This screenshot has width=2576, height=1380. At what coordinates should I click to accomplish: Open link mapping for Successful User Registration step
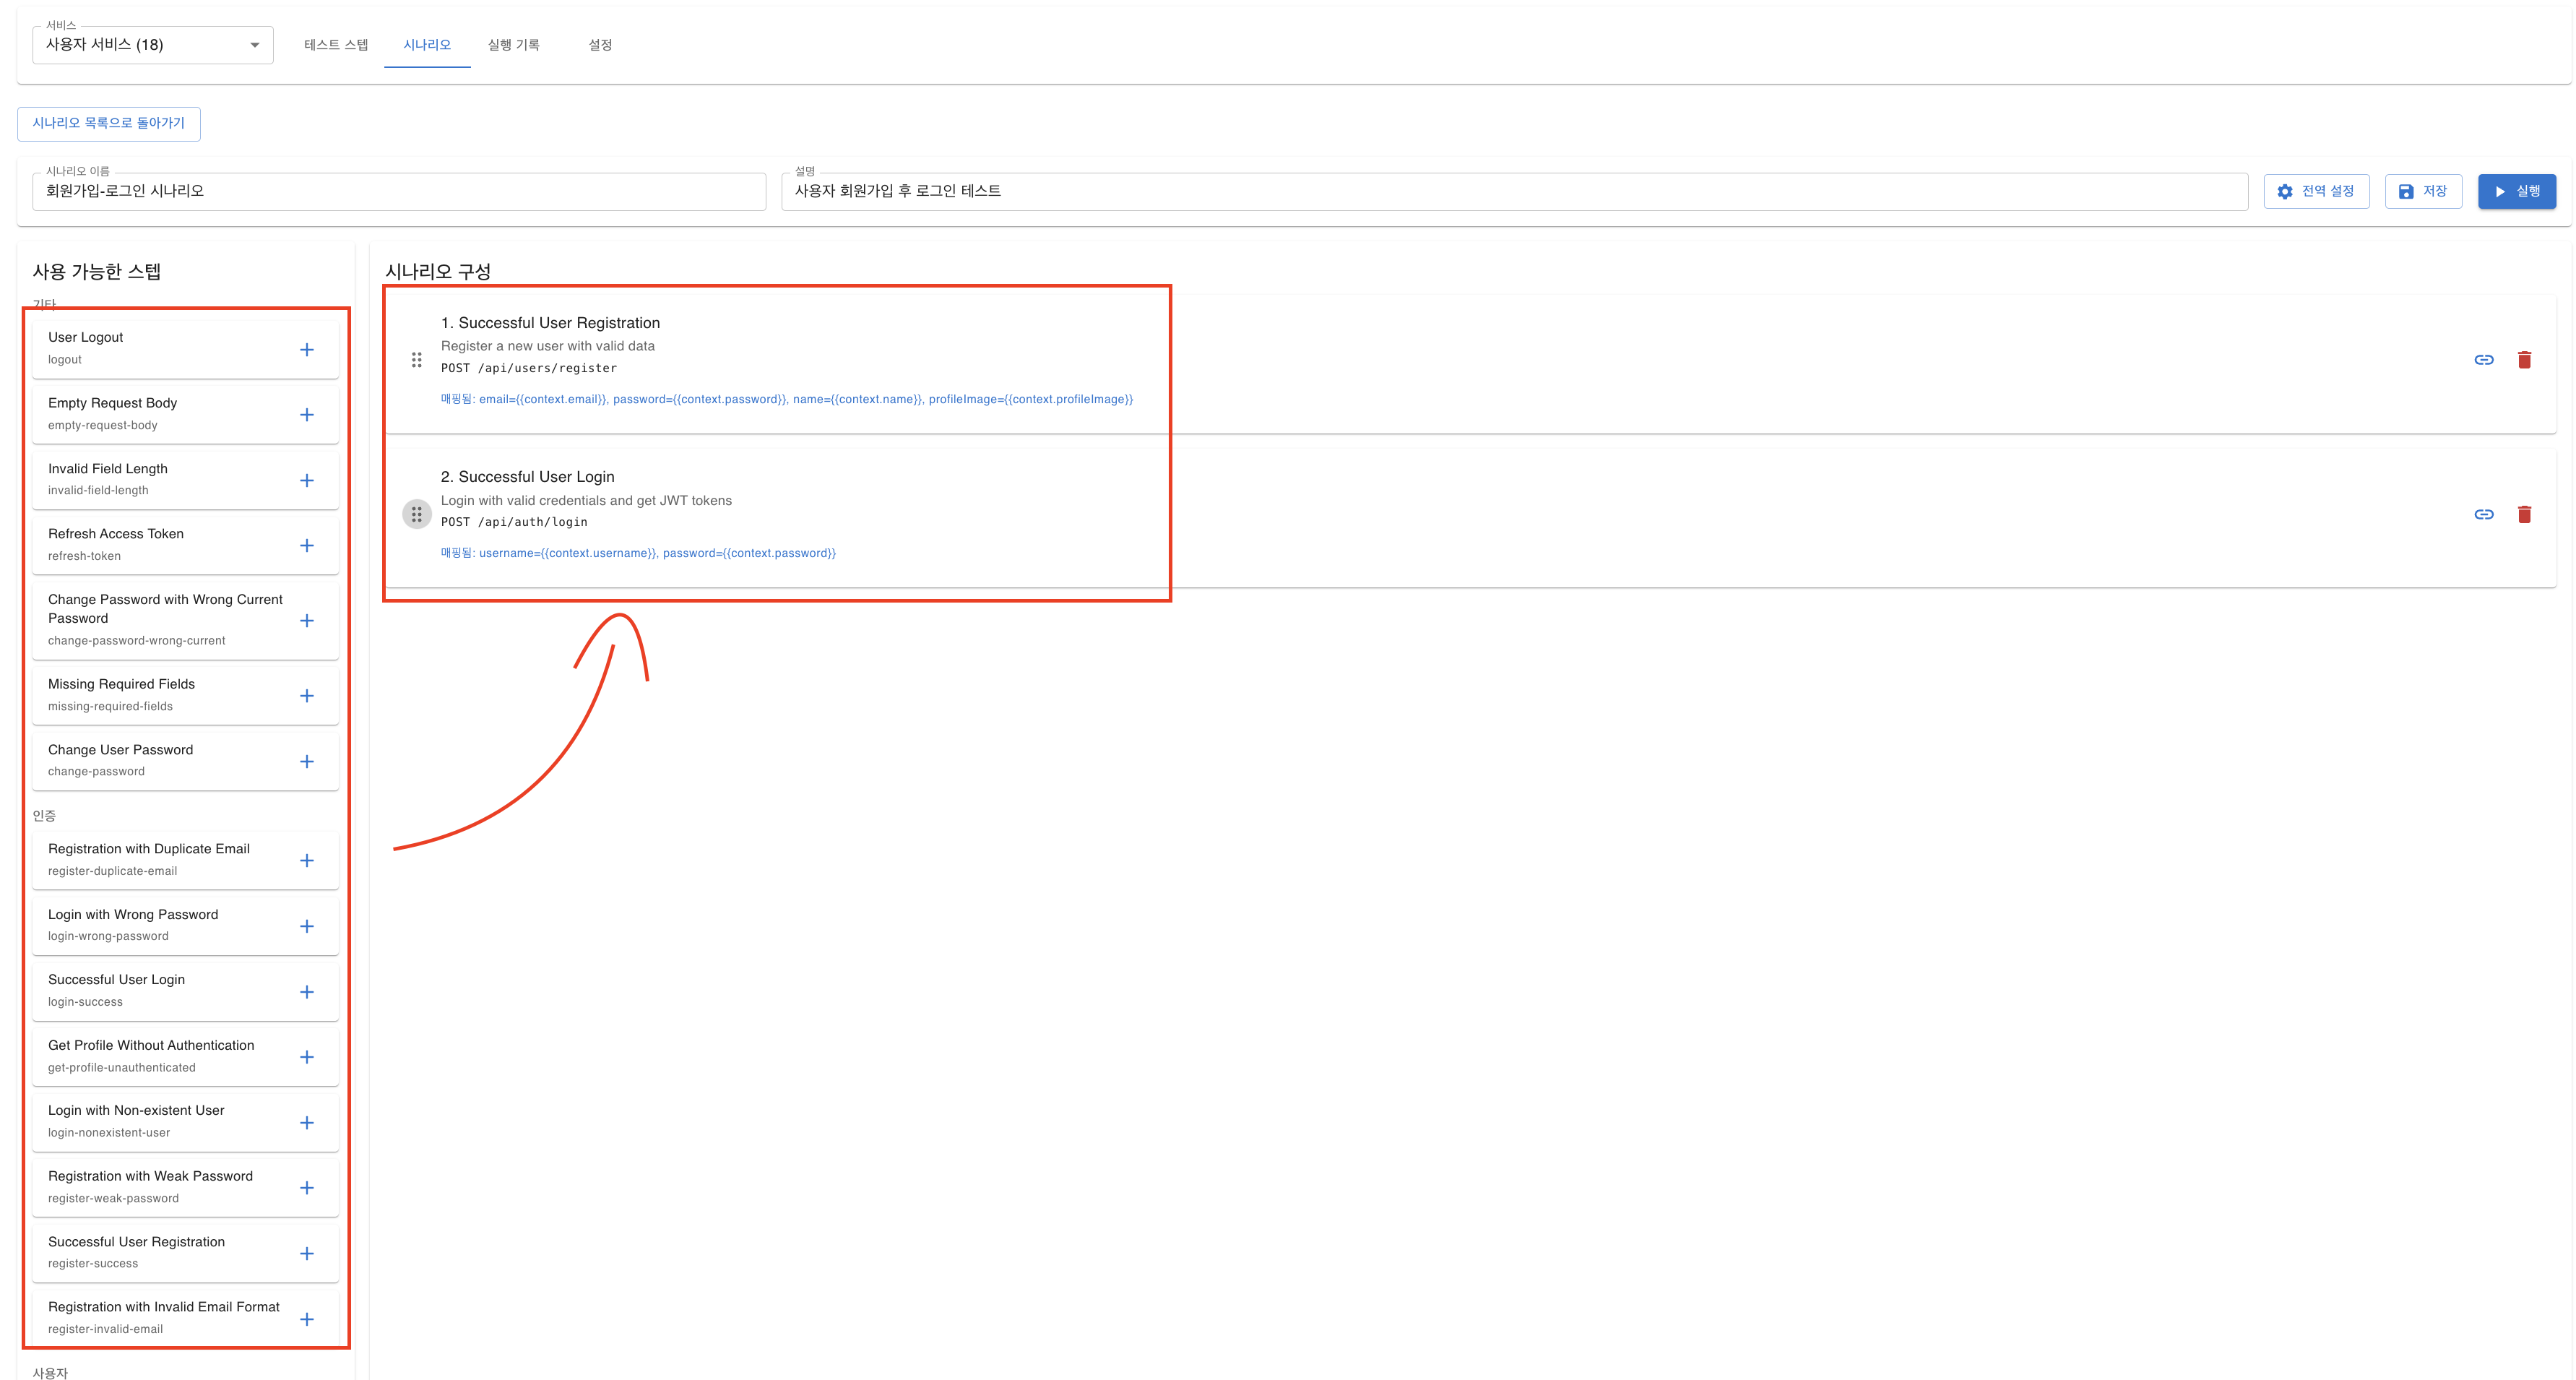2483,360
